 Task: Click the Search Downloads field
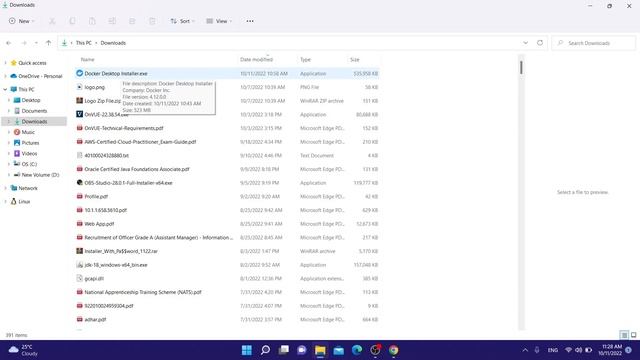point(593,43)
